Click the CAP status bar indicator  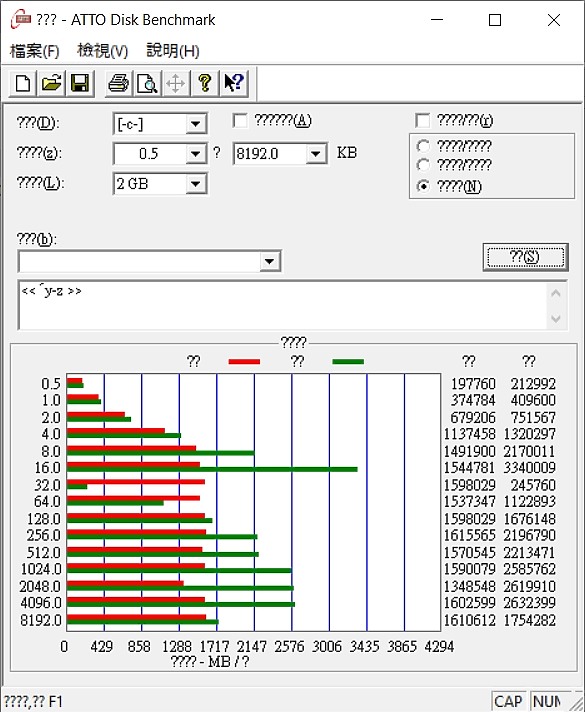(508, 702)
